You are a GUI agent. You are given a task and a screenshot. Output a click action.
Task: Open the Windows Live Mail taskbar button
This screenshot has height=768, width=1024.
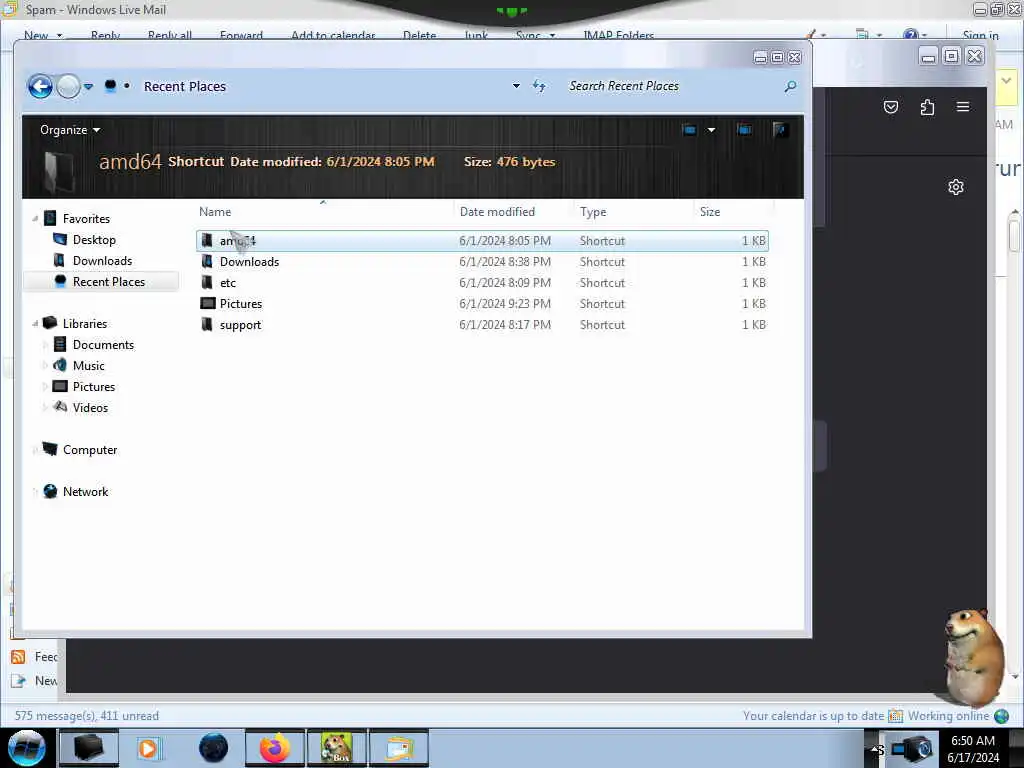coord(399,748)
